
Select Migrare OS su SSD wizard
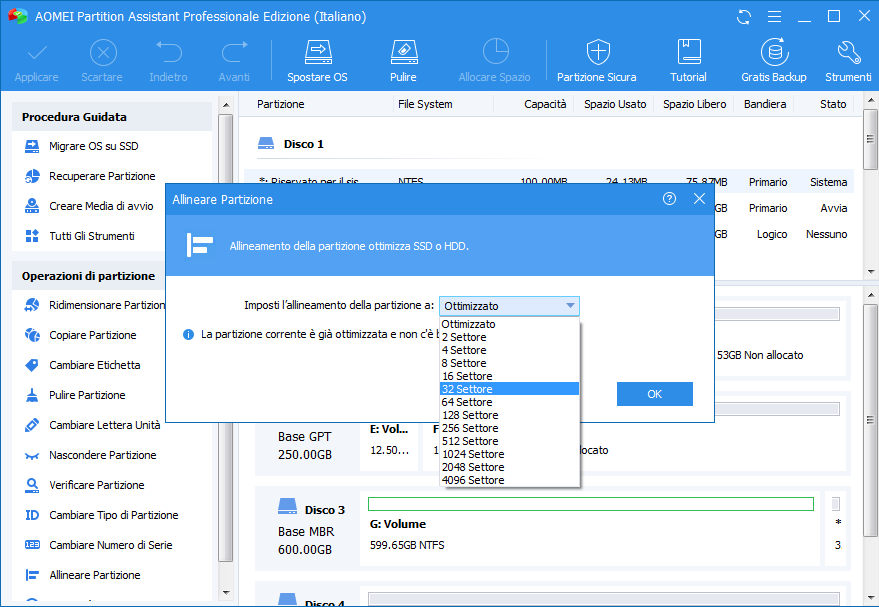[93, 146]
